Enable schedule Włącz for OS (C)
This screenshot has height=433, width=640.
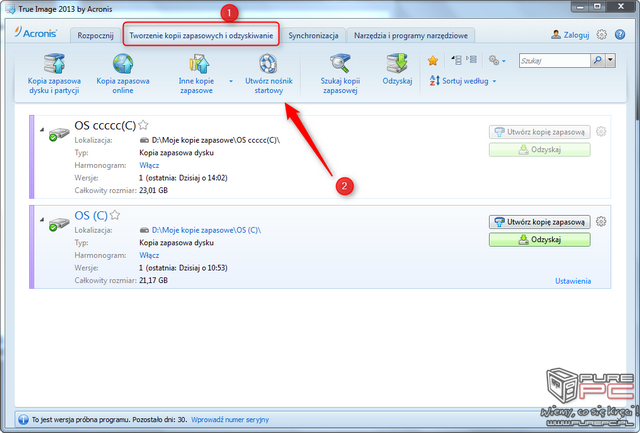[x=149, y=255]
